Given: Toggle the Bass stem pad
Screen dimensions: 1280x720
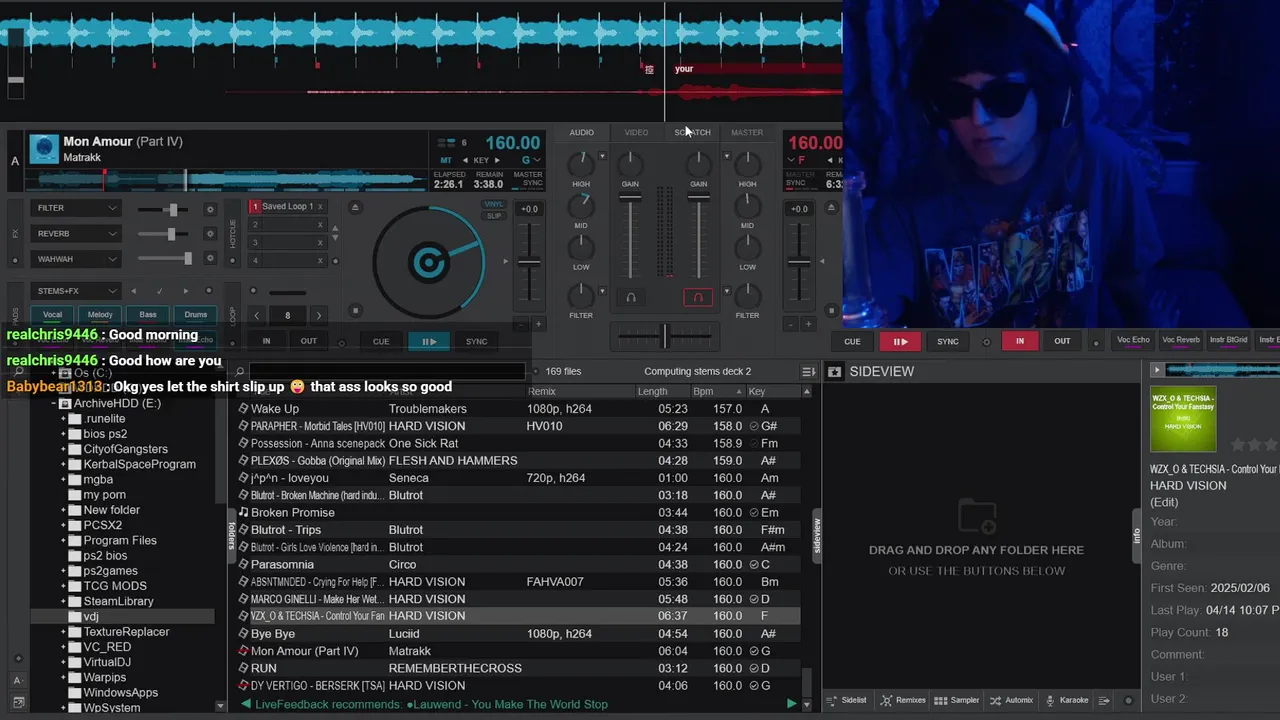Looking at the screenshot, I should coord(148,315).
